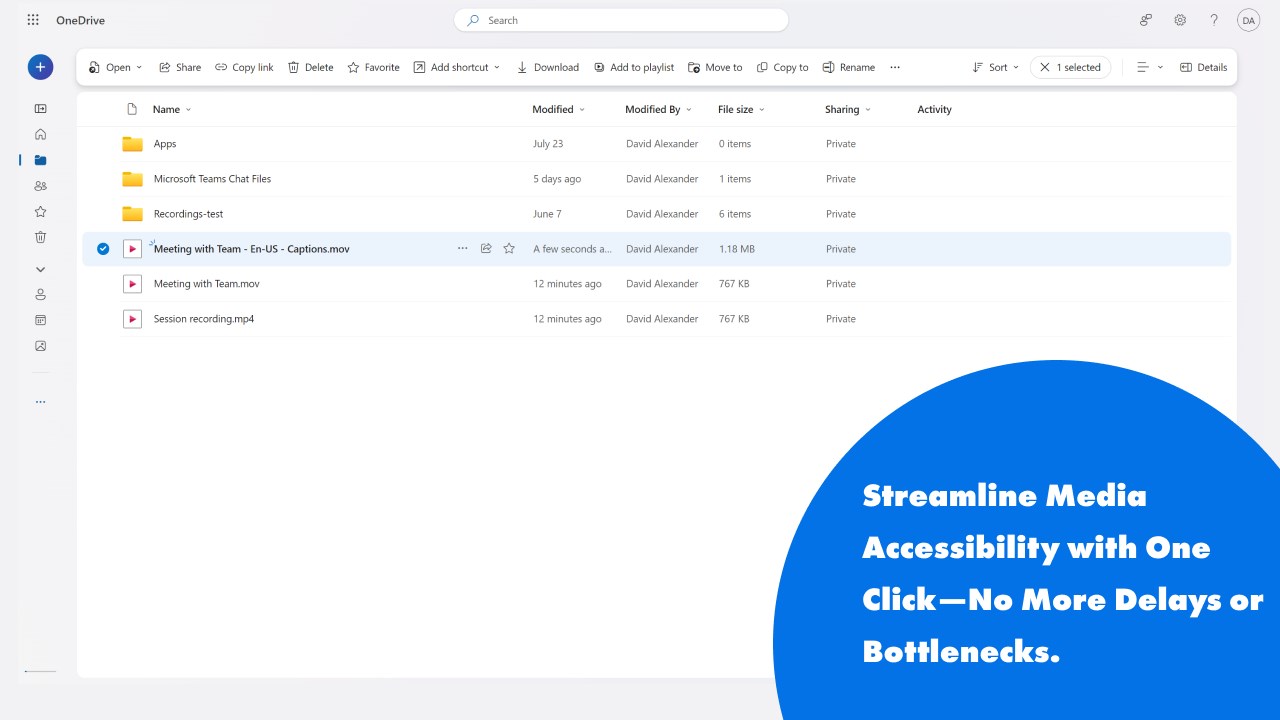
Task: Open Apps folder name
Action: (165, 144)
